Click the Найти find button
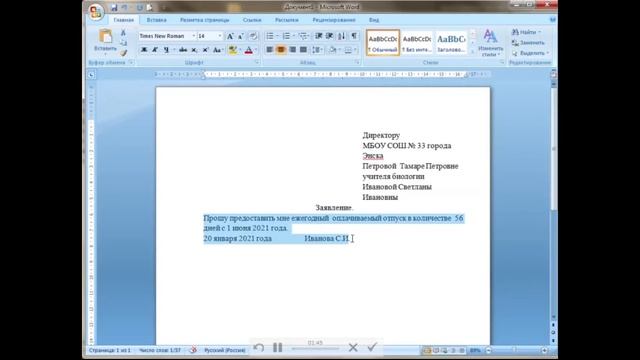 point(527,32)
